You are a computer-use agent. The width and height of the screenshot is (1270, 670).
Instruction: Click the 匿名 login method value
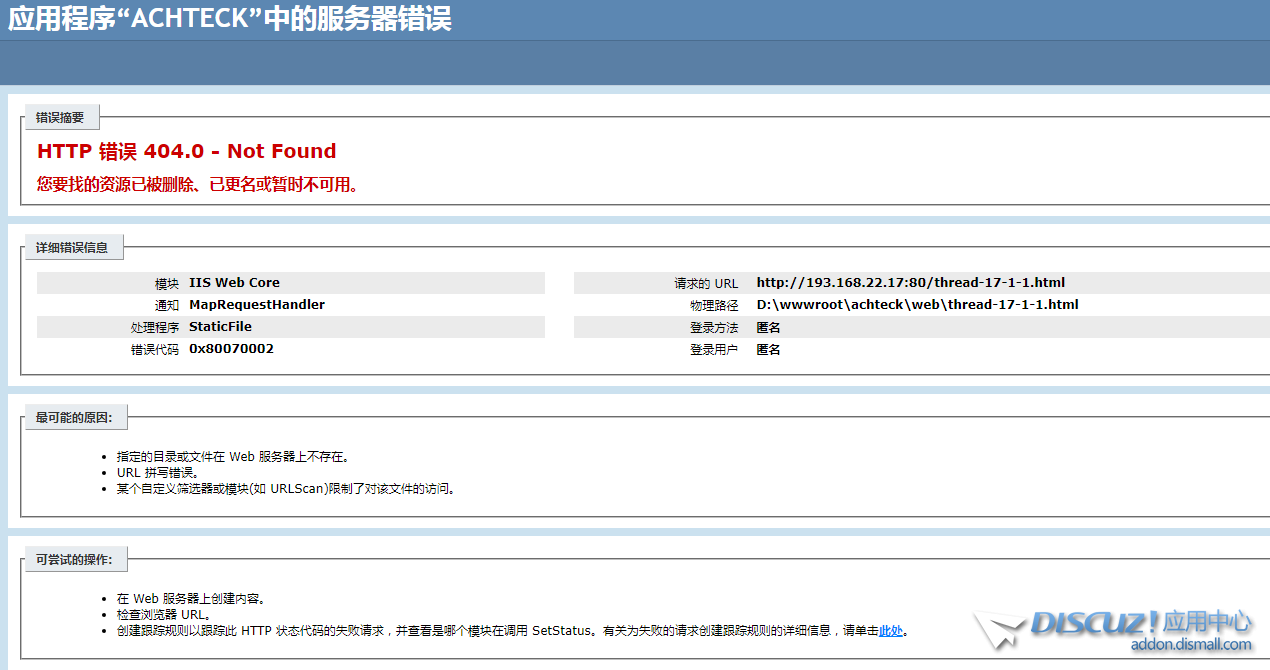768,326
